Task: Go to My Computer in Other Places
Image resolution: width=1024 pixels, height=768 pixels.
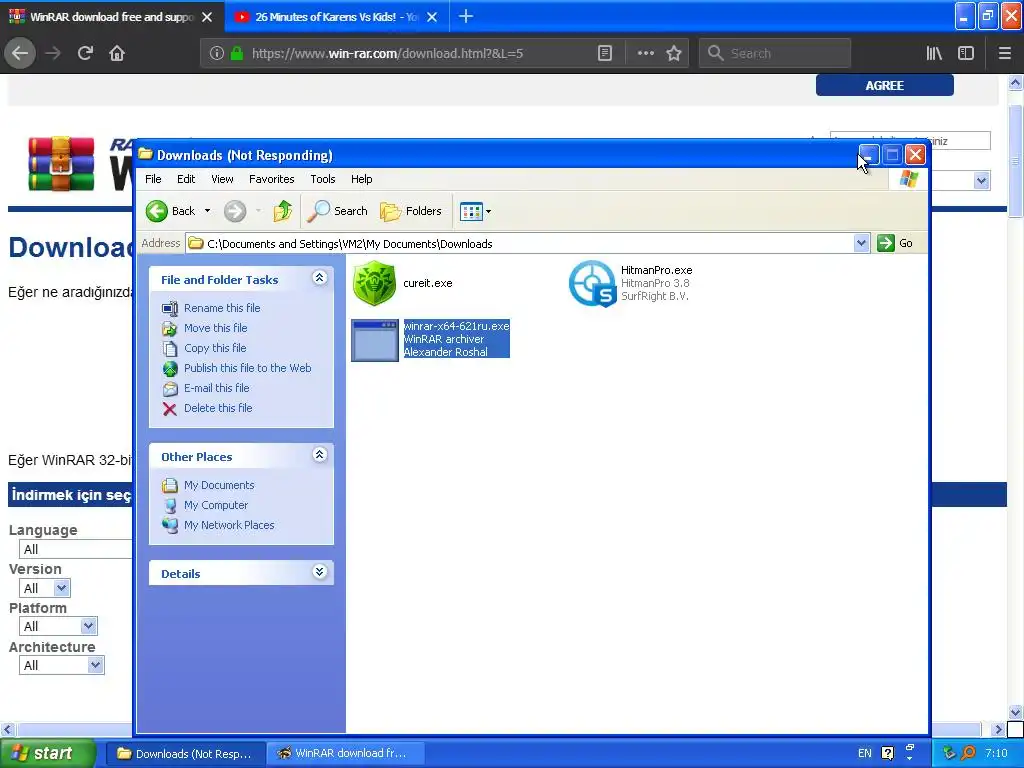Action: [x=216, y=505]
